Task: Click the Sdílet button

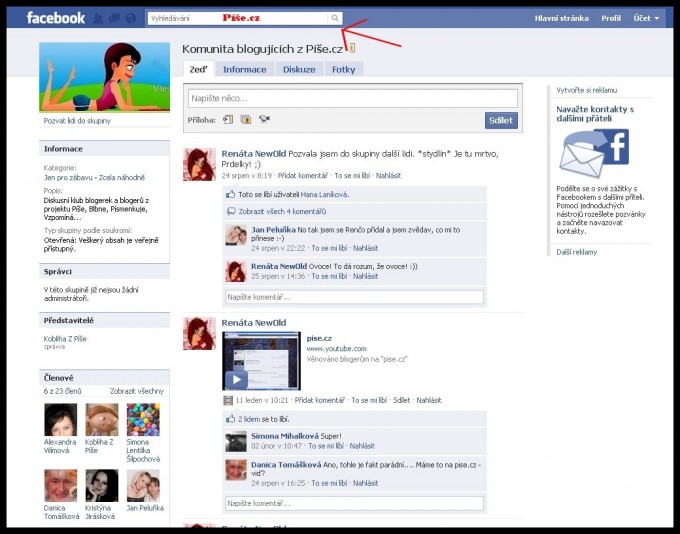Action: (501, 121)
